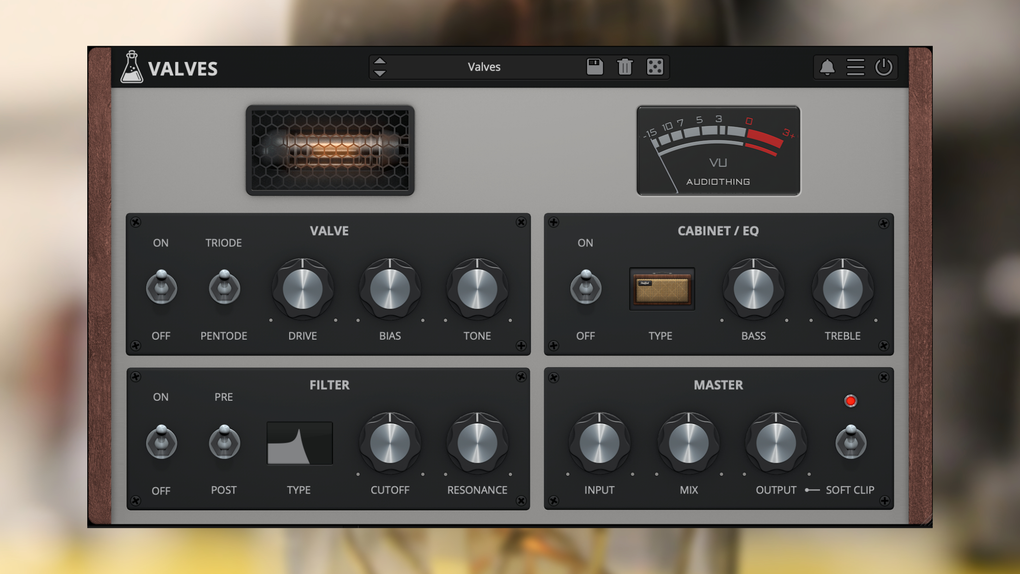Click the Bass knob

point(753,288)
